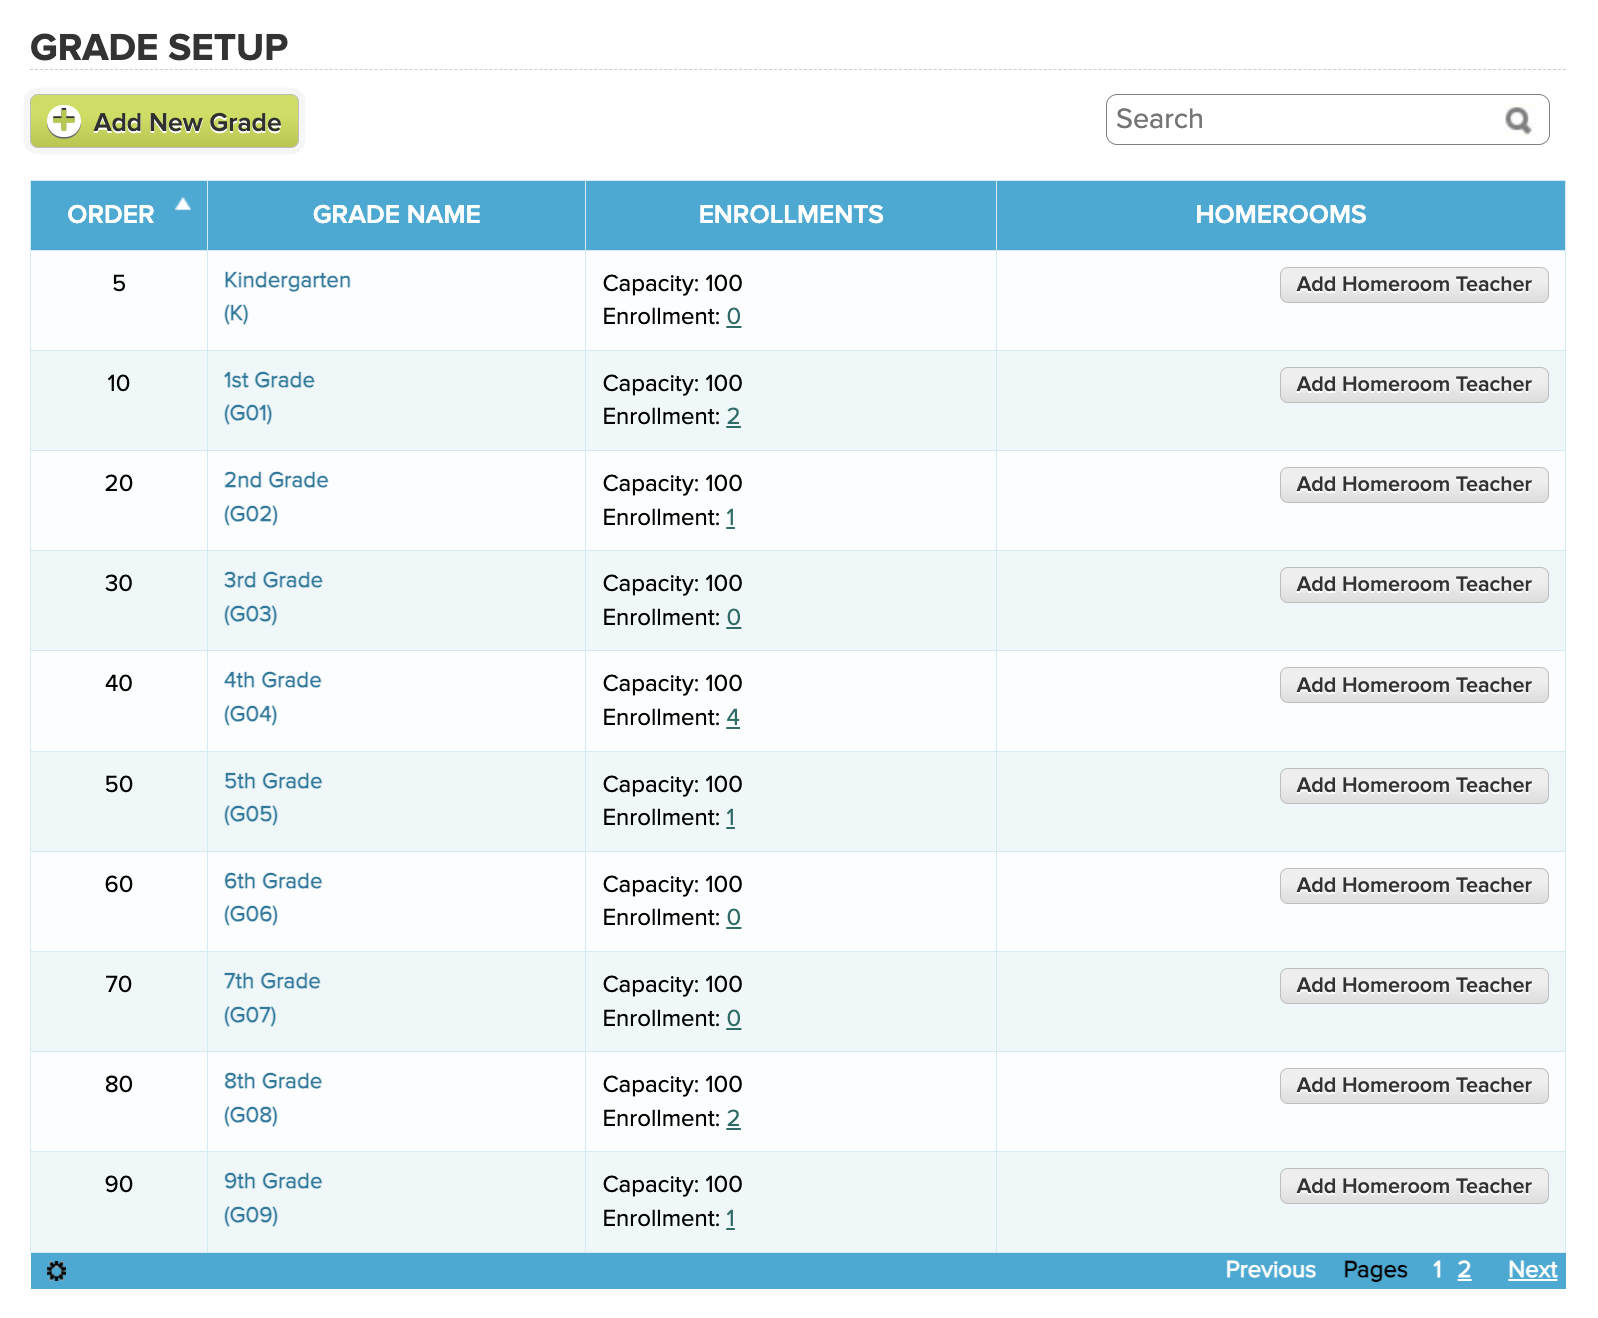The image size is (1598, 1318).
Task: Click 7th Grade enrollment count 0
Action: [x=734, y=1018]
